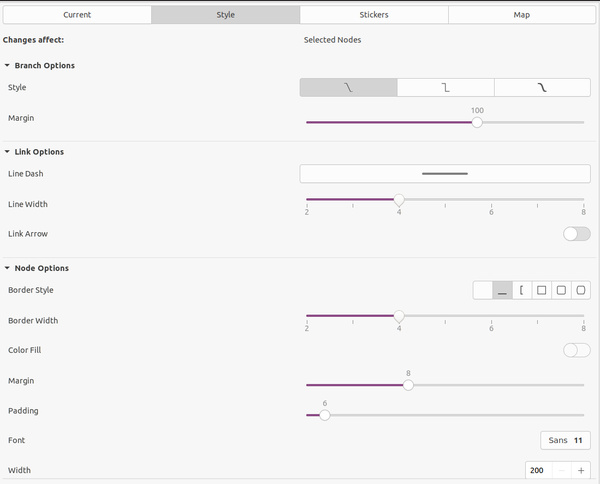Choose the squared rectangle border style
Viewport: 600px width, 484px height.
[541, 290]
